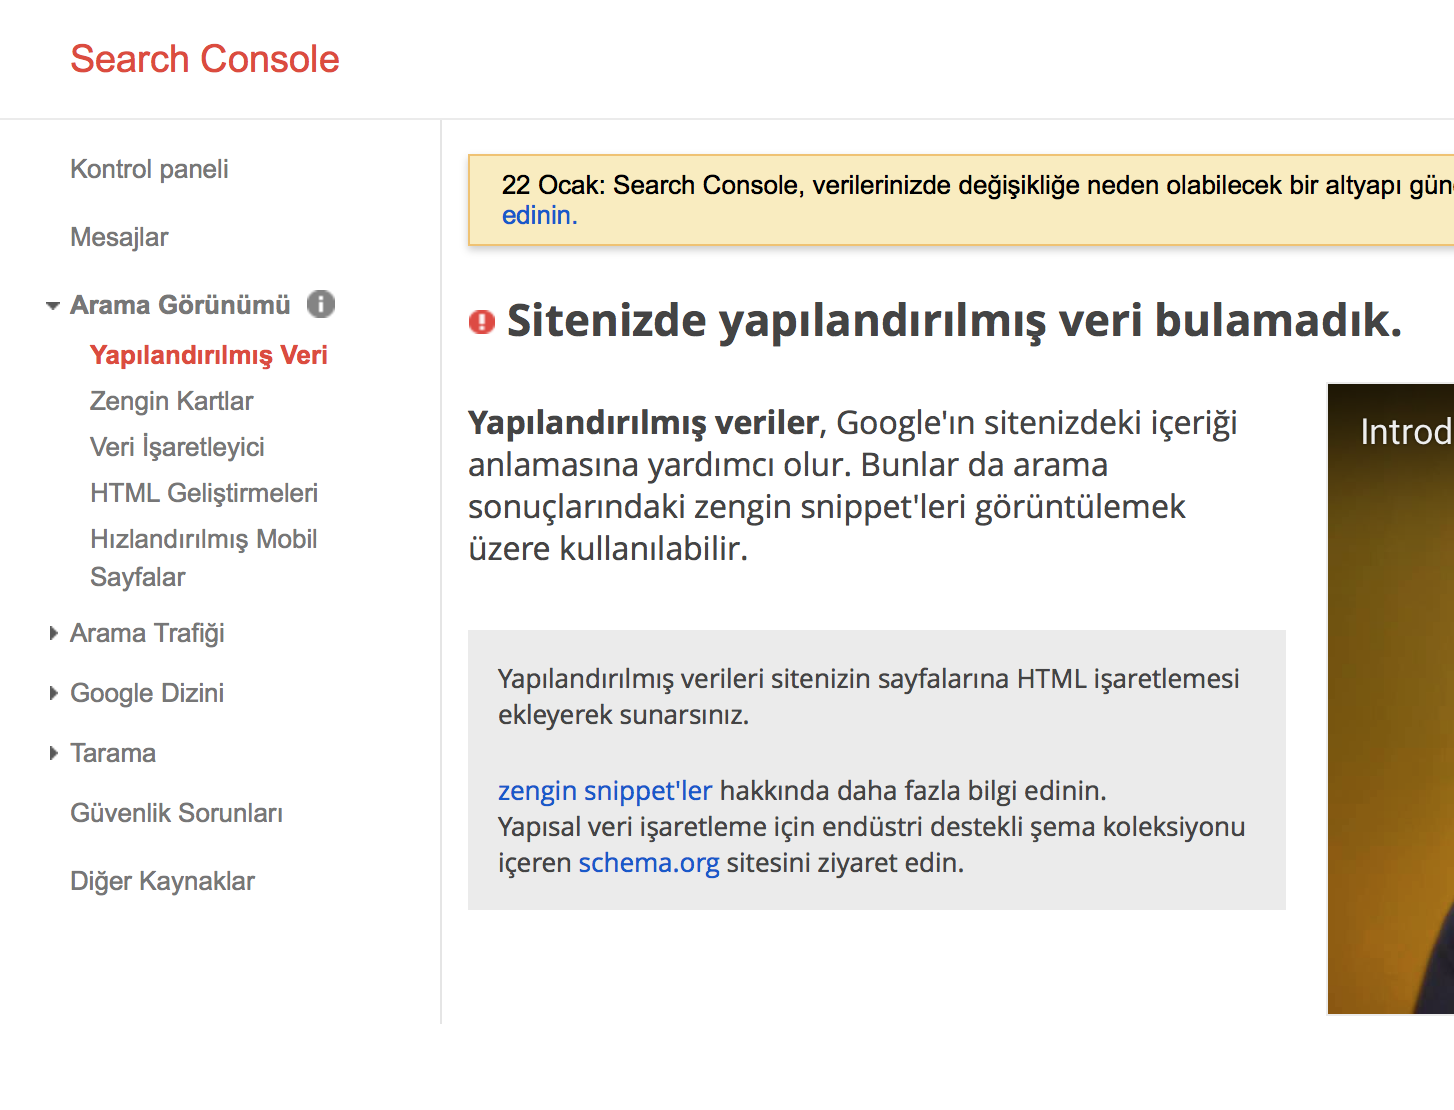Open the Tarama menu label
Screen dimensions: 1454x1110
tap(113, 753)
